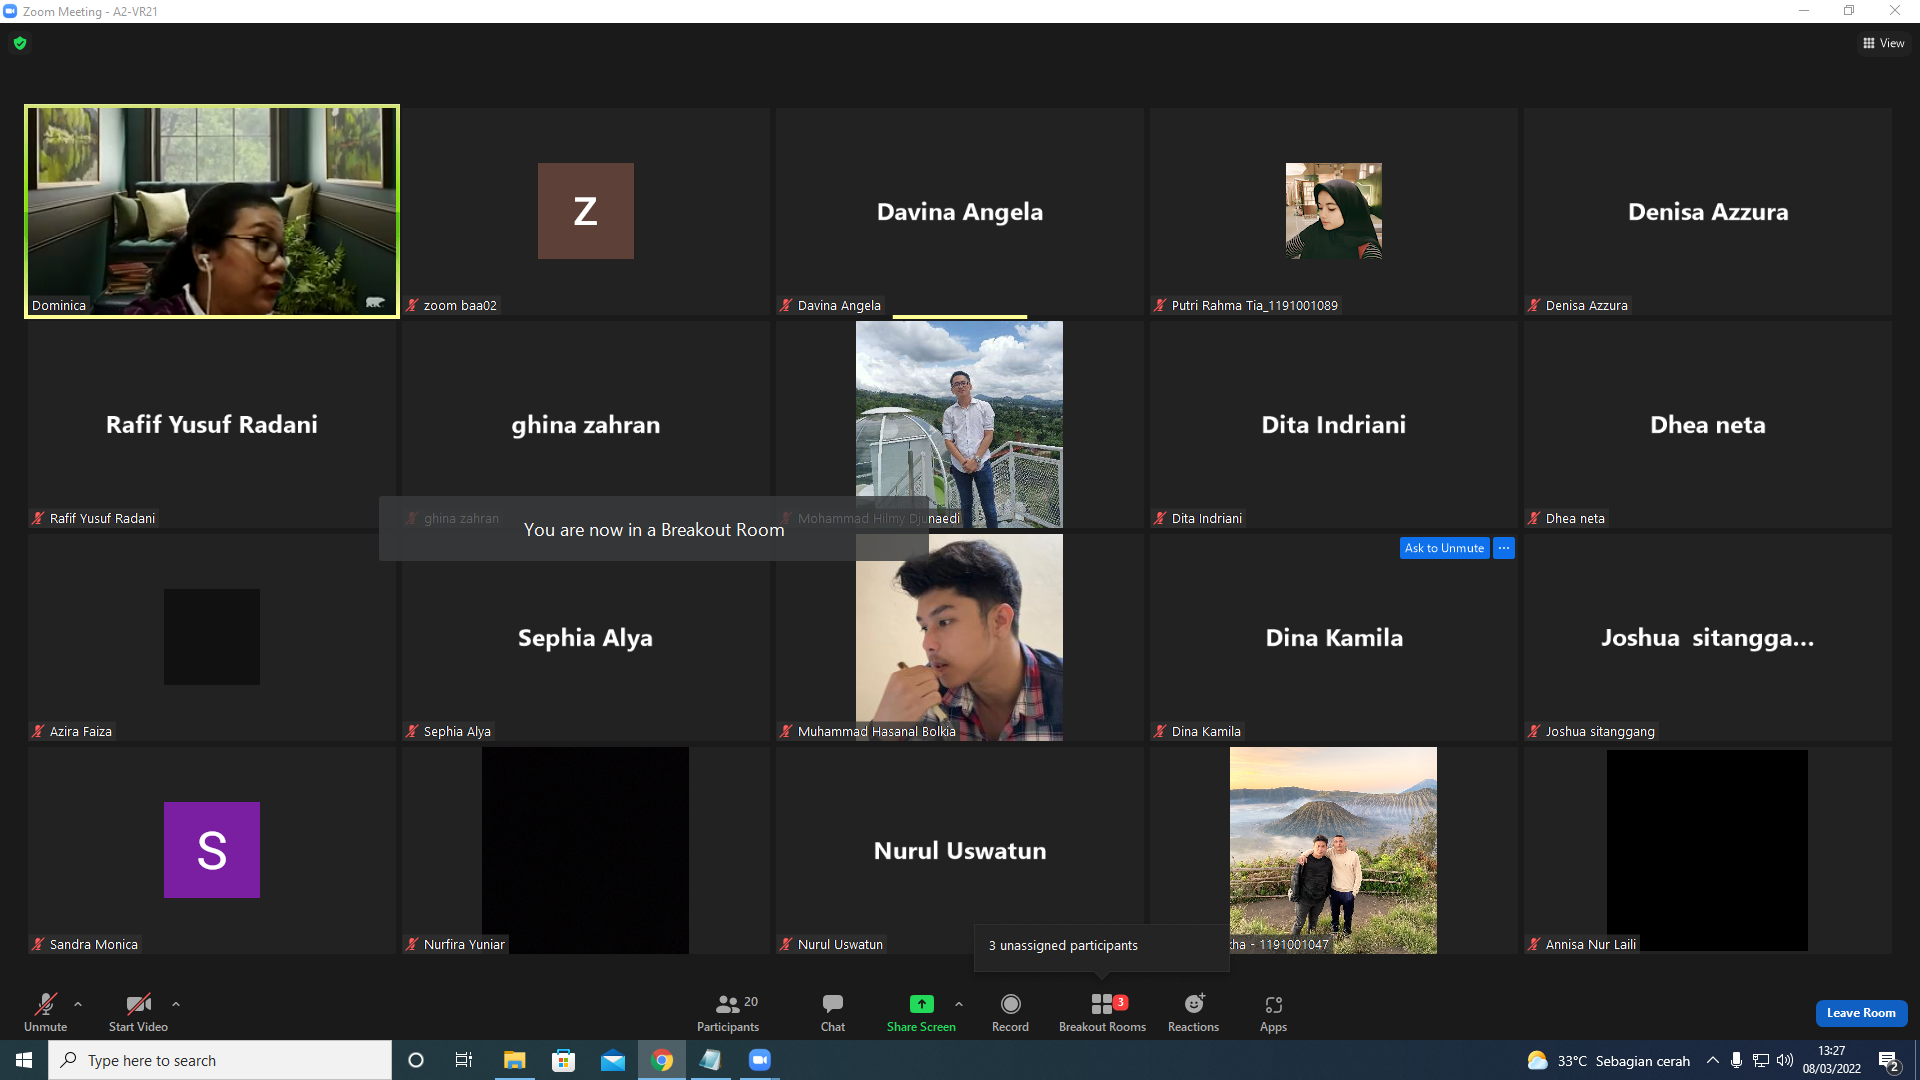Click the Joshua sitanggang name label
This screenshot has width=1920, height=1080.
pos(1600,732)
